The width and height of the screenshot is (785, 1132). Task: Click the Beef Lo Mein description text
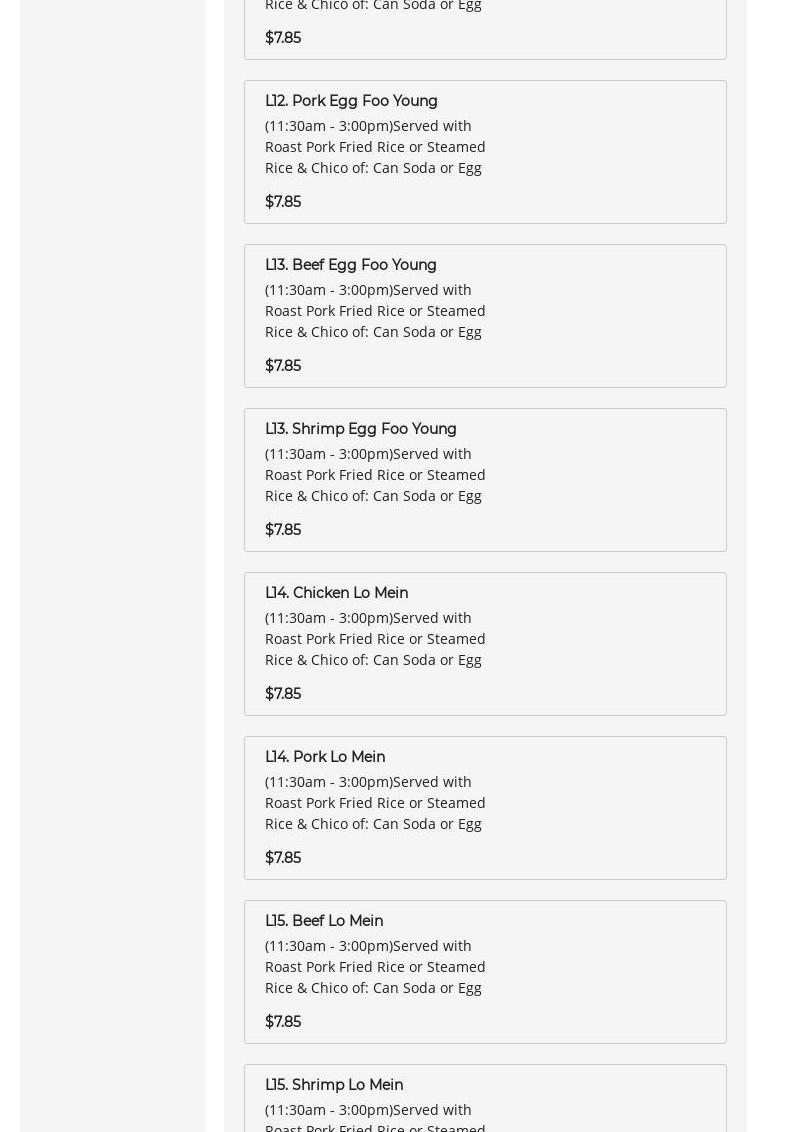pyautogui.click(x=375, y=967)
